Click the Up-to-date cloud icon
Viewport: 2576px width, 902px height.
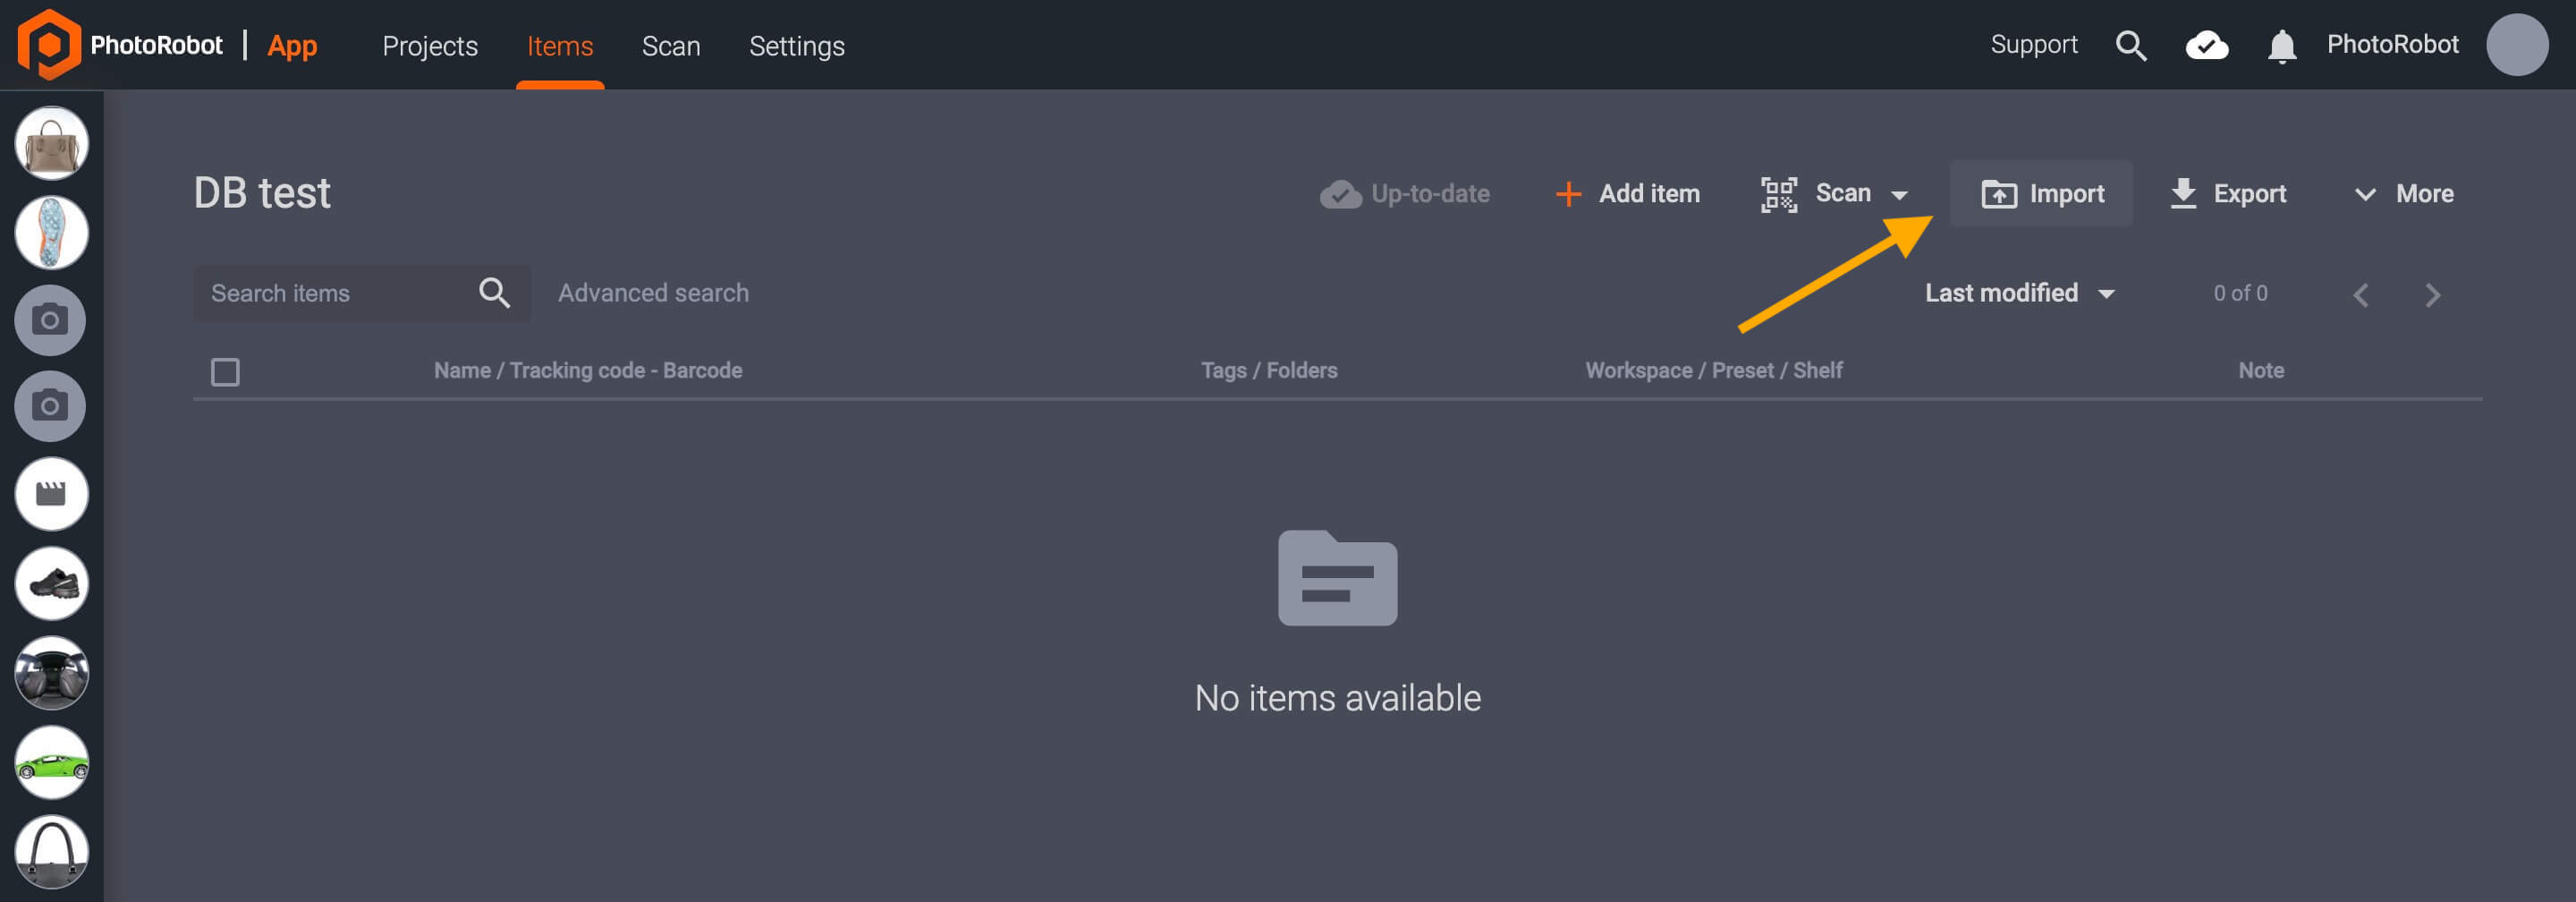pyautogui.click(x=1340, y=193)
